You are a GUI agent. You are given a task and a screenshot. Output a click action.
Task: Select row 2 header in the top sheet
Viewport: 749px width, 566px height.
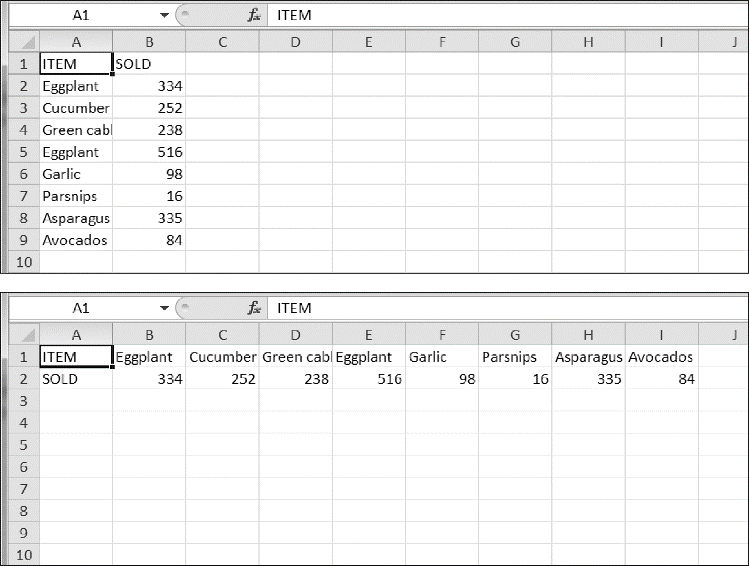tap(24, 86)
